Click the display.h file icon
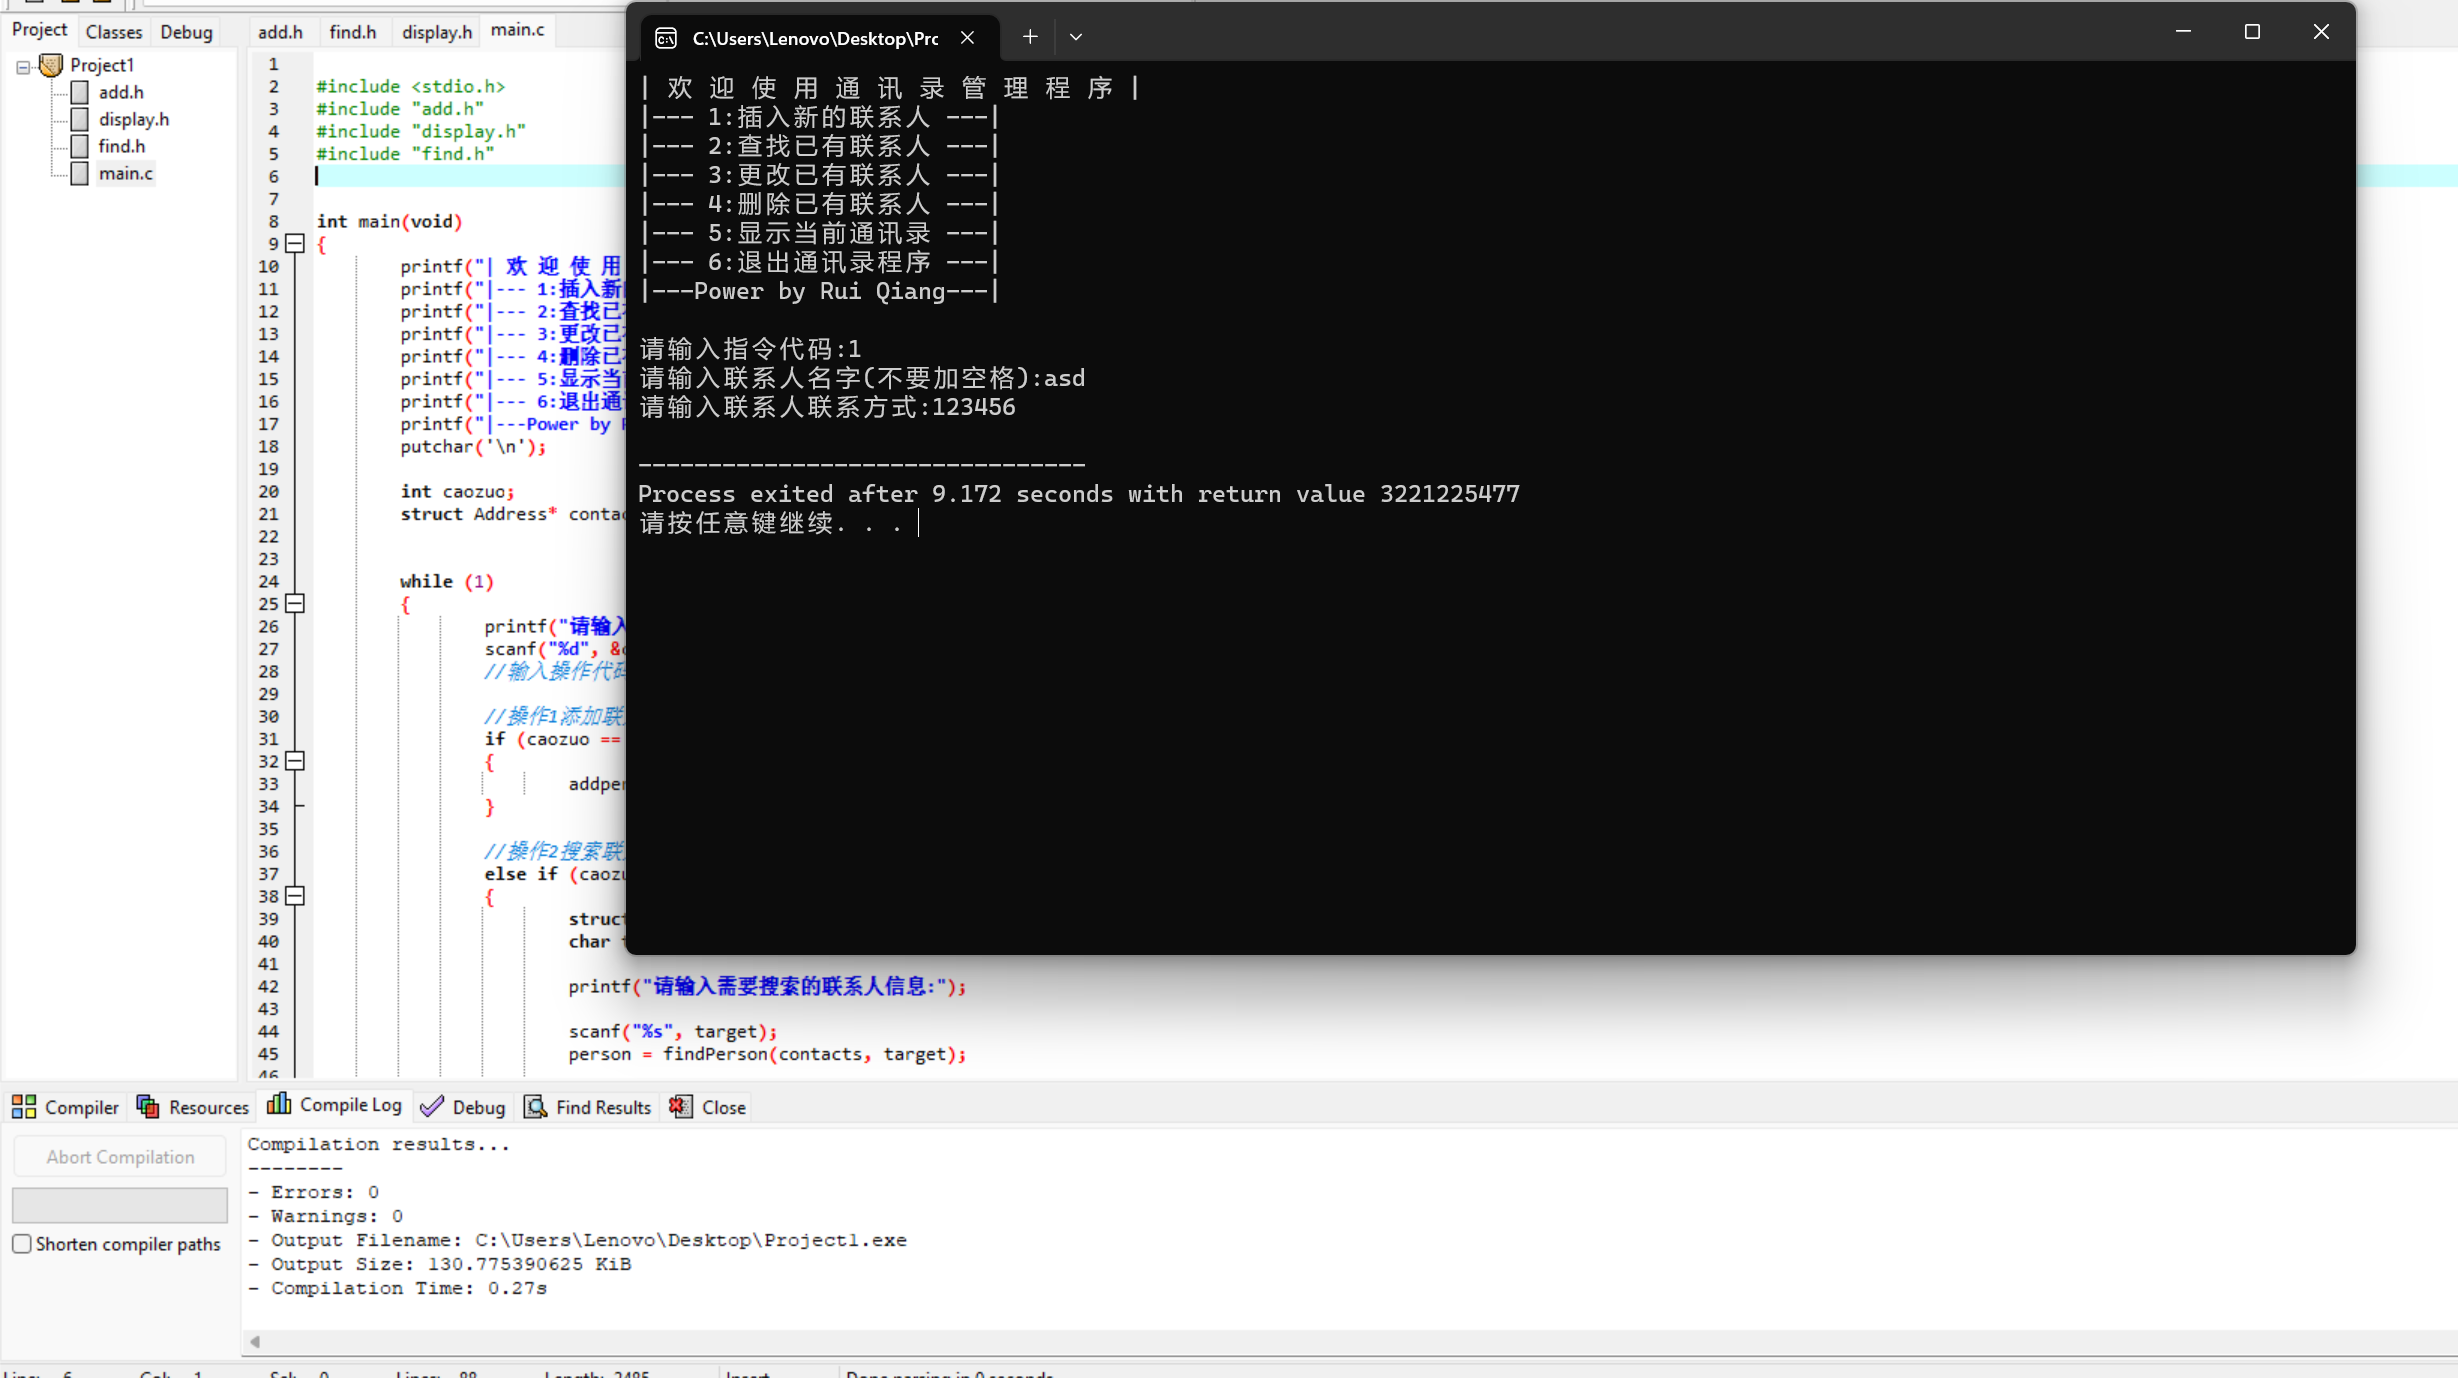The width and height of the screenshot is (2458, 1378). pyautogui.click(x=79, y=119)
